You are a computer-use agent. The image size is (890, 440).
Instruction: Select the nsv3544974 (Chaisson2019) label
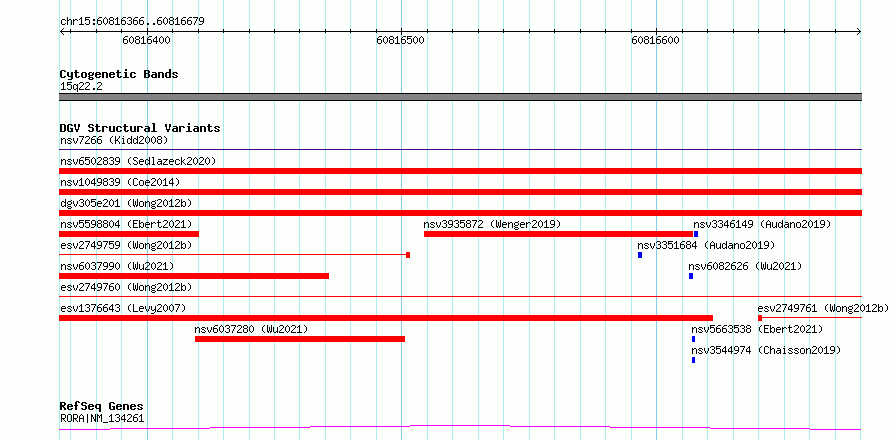tap(766, 350)
